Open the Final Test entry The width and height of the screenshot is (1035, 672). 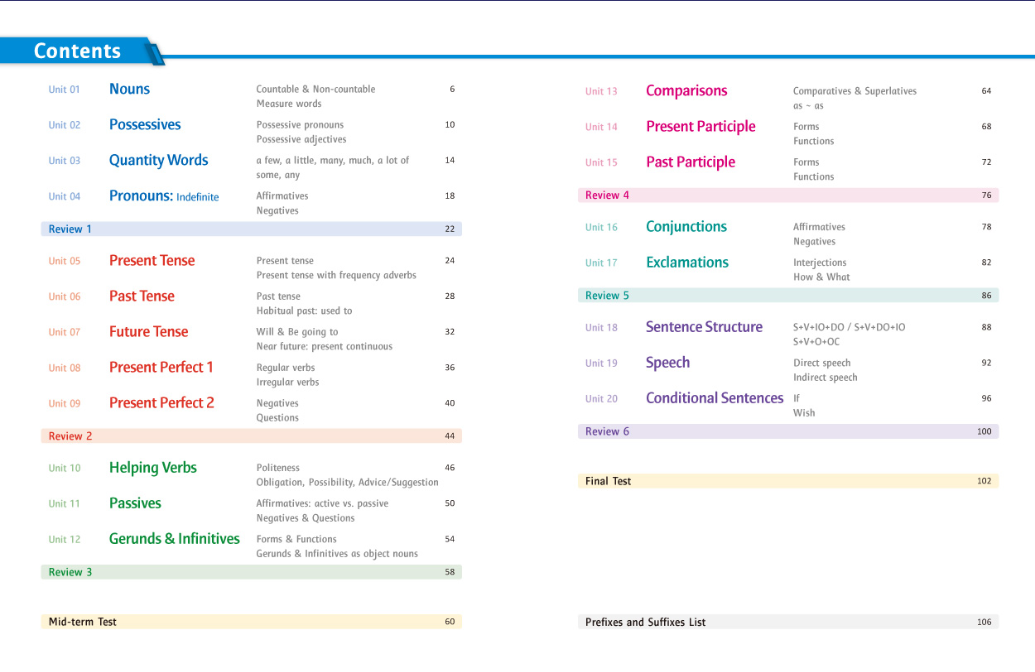coord(788,481)
